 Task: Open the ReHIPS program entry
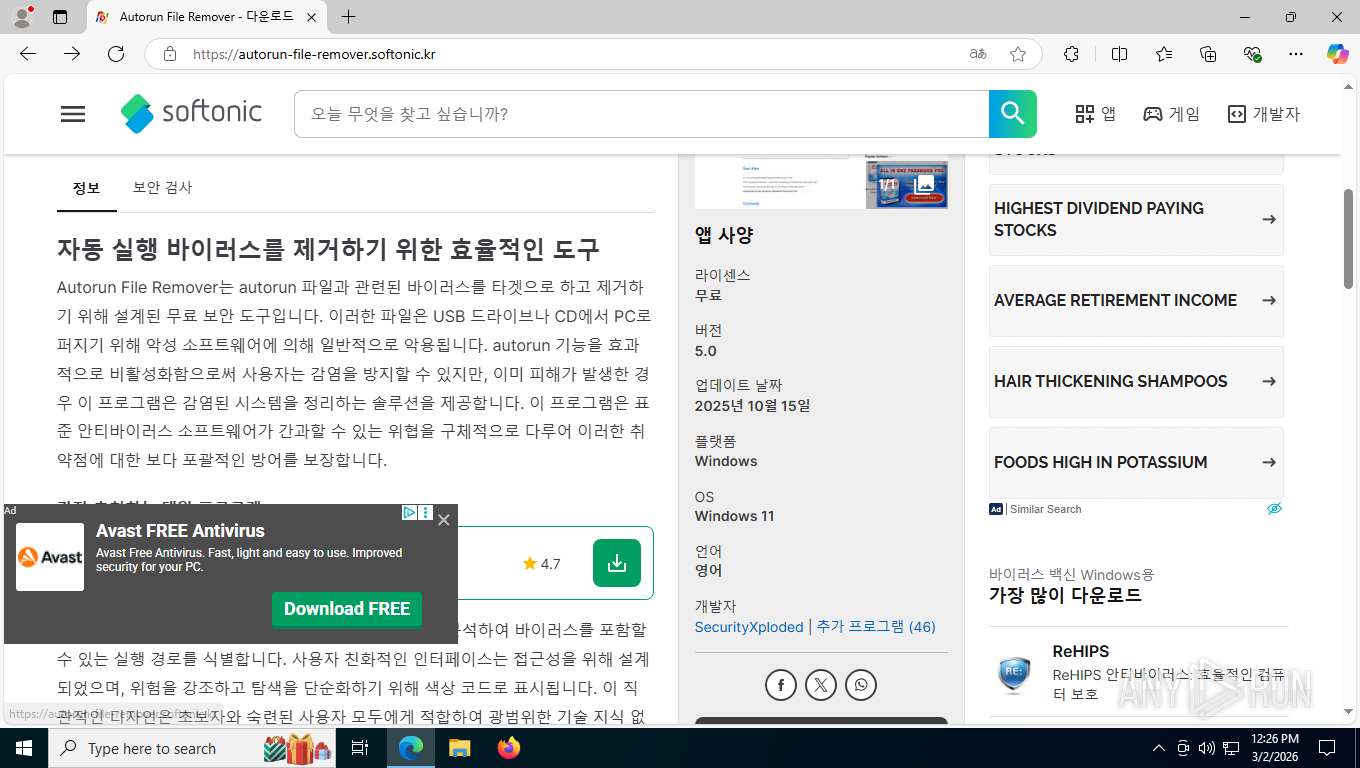(1138, 672)
